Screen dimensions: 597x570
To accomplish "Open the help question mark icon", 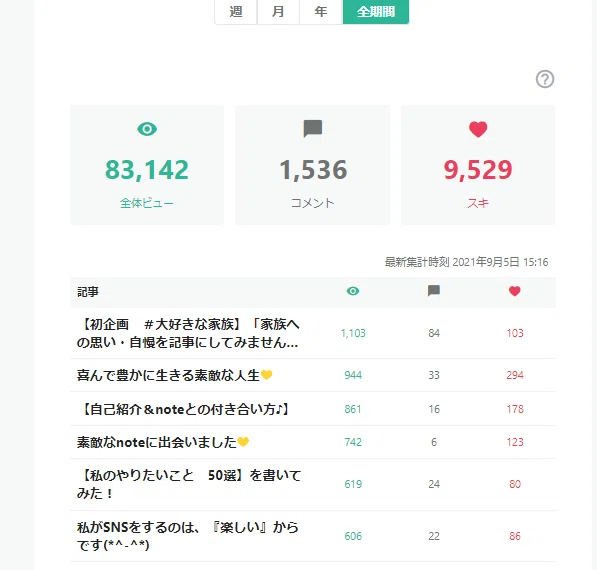I will click(545, 79).
